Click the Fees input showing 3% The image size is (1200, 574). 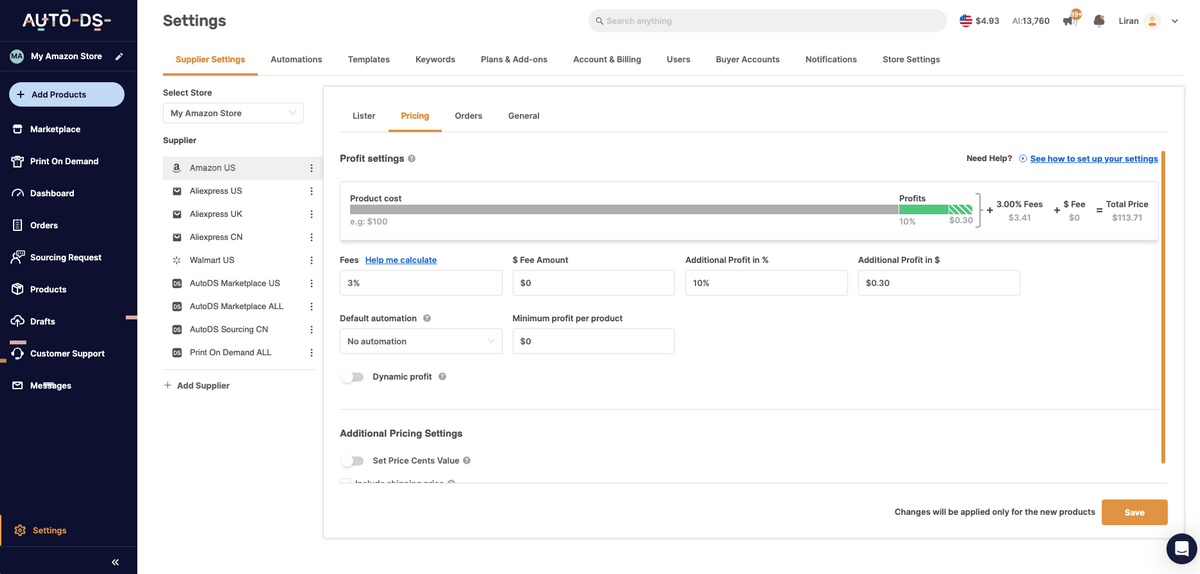[x=421, y=283]
